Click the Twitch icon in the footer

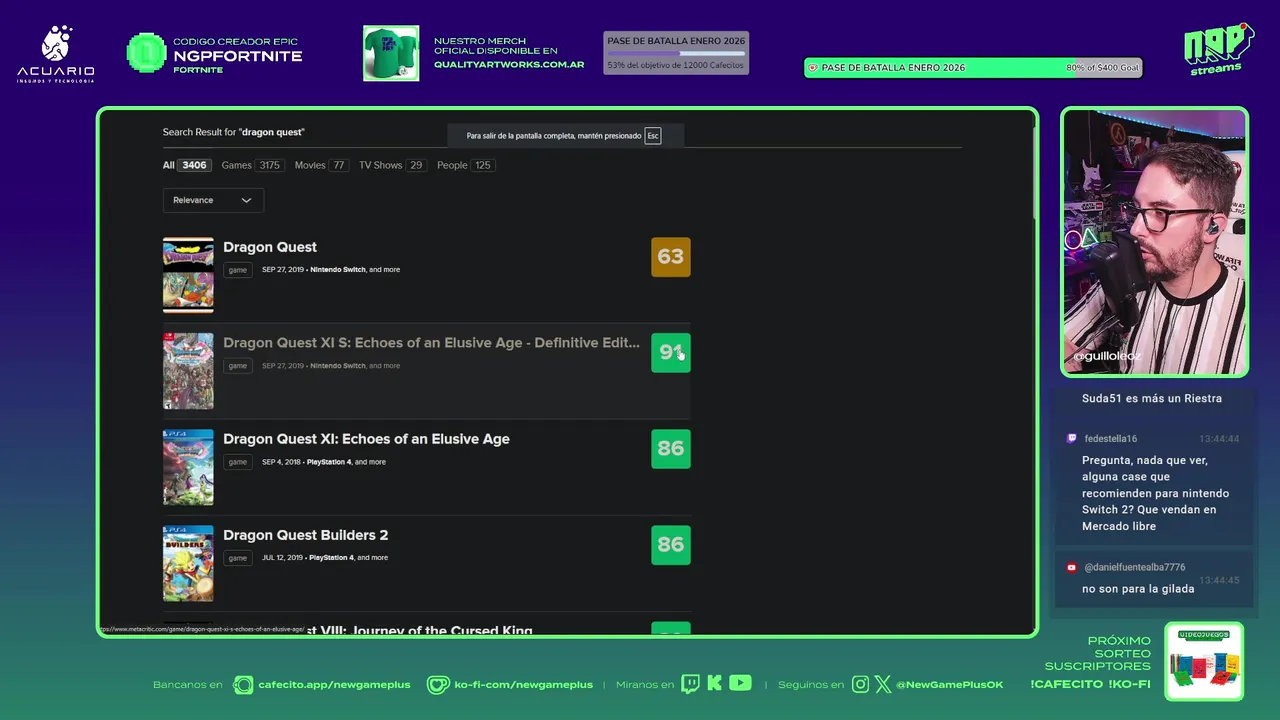[x=690, y=684]
